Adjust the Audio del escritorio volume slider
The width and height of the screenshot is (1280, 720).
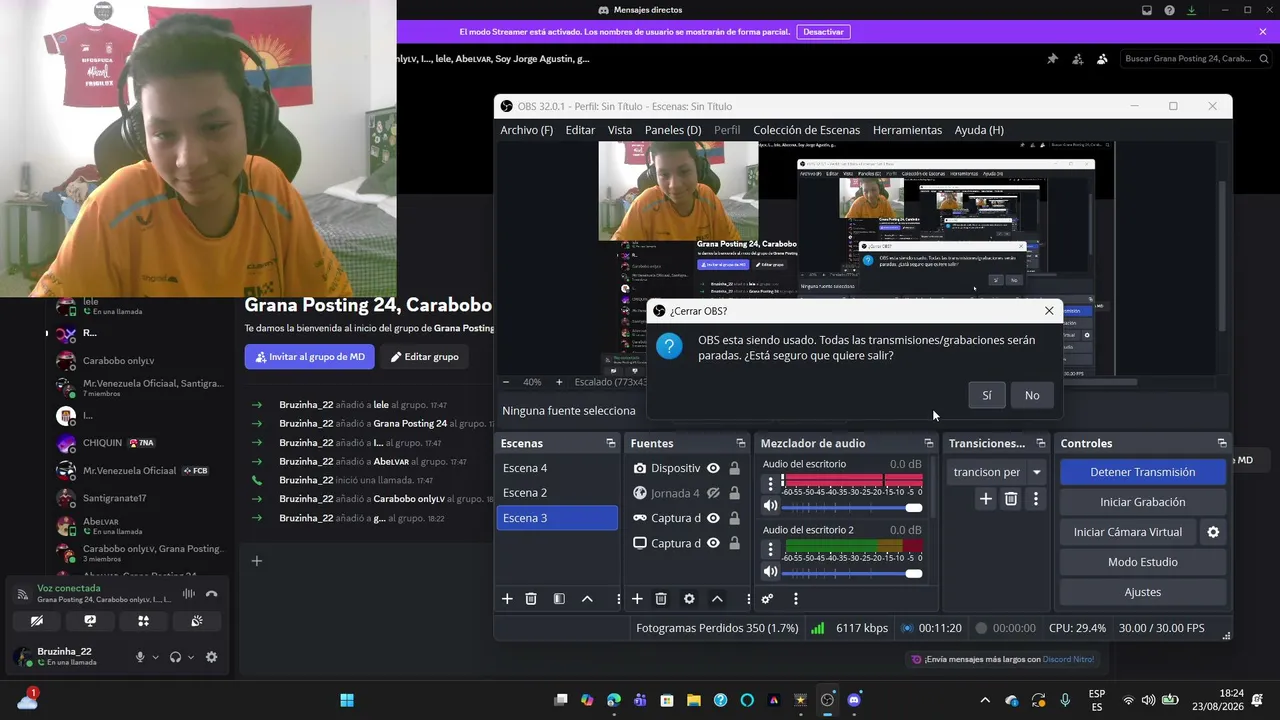(x=852, y=507)
